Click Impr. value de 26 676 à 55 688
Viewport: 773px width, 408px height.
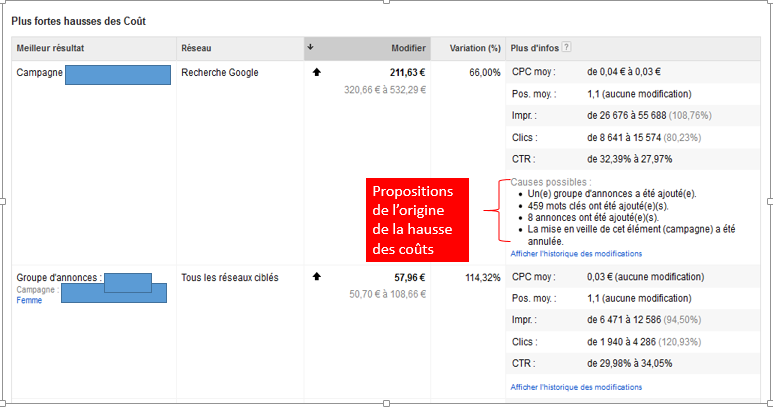coord(649,115)
